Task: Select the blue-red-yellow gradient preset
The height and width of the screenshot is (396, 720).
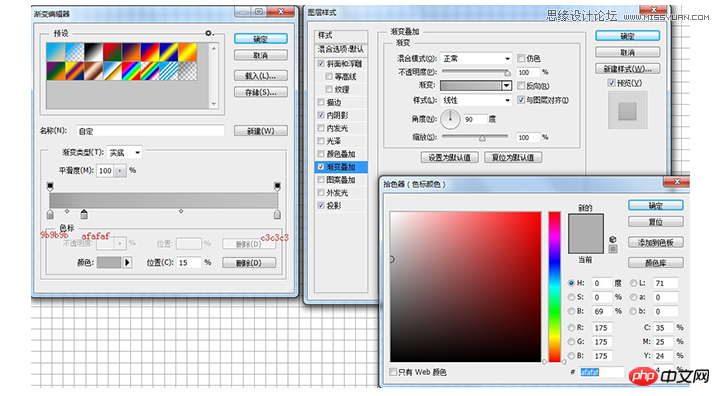Action: point(150,52)
